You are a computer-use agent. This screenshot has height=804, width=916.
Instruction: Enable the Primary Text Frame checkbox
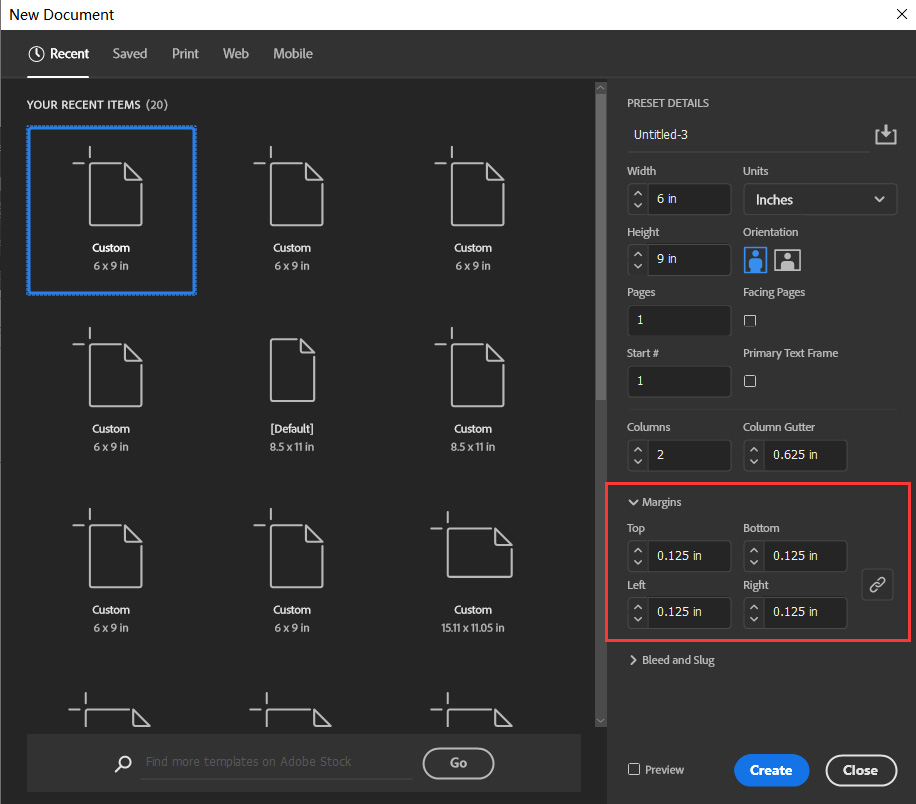(x=750, y=381)
